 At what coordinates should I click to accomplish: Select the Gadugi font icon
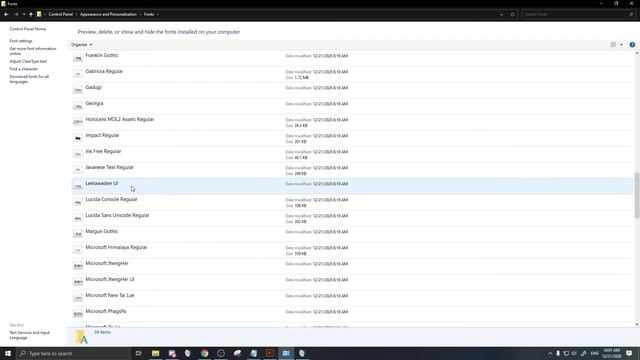click(x=78, y=90)
